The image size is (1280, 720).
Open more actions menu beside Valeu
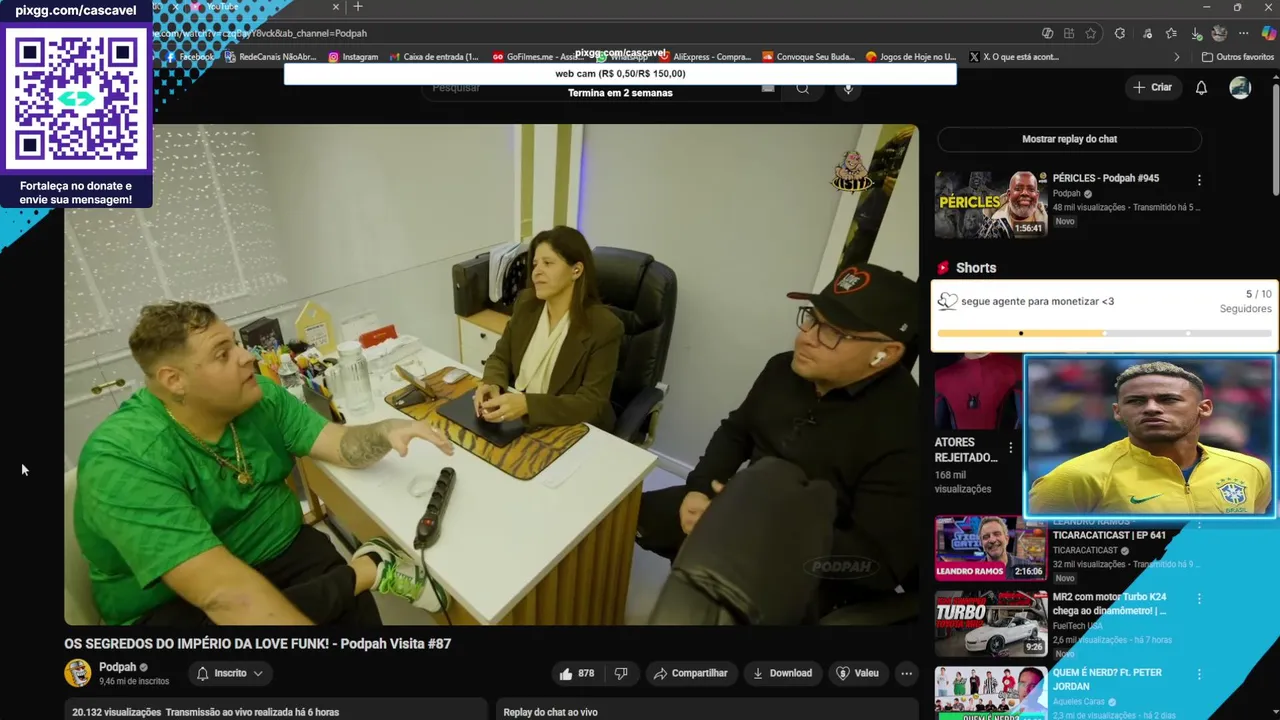906,673
